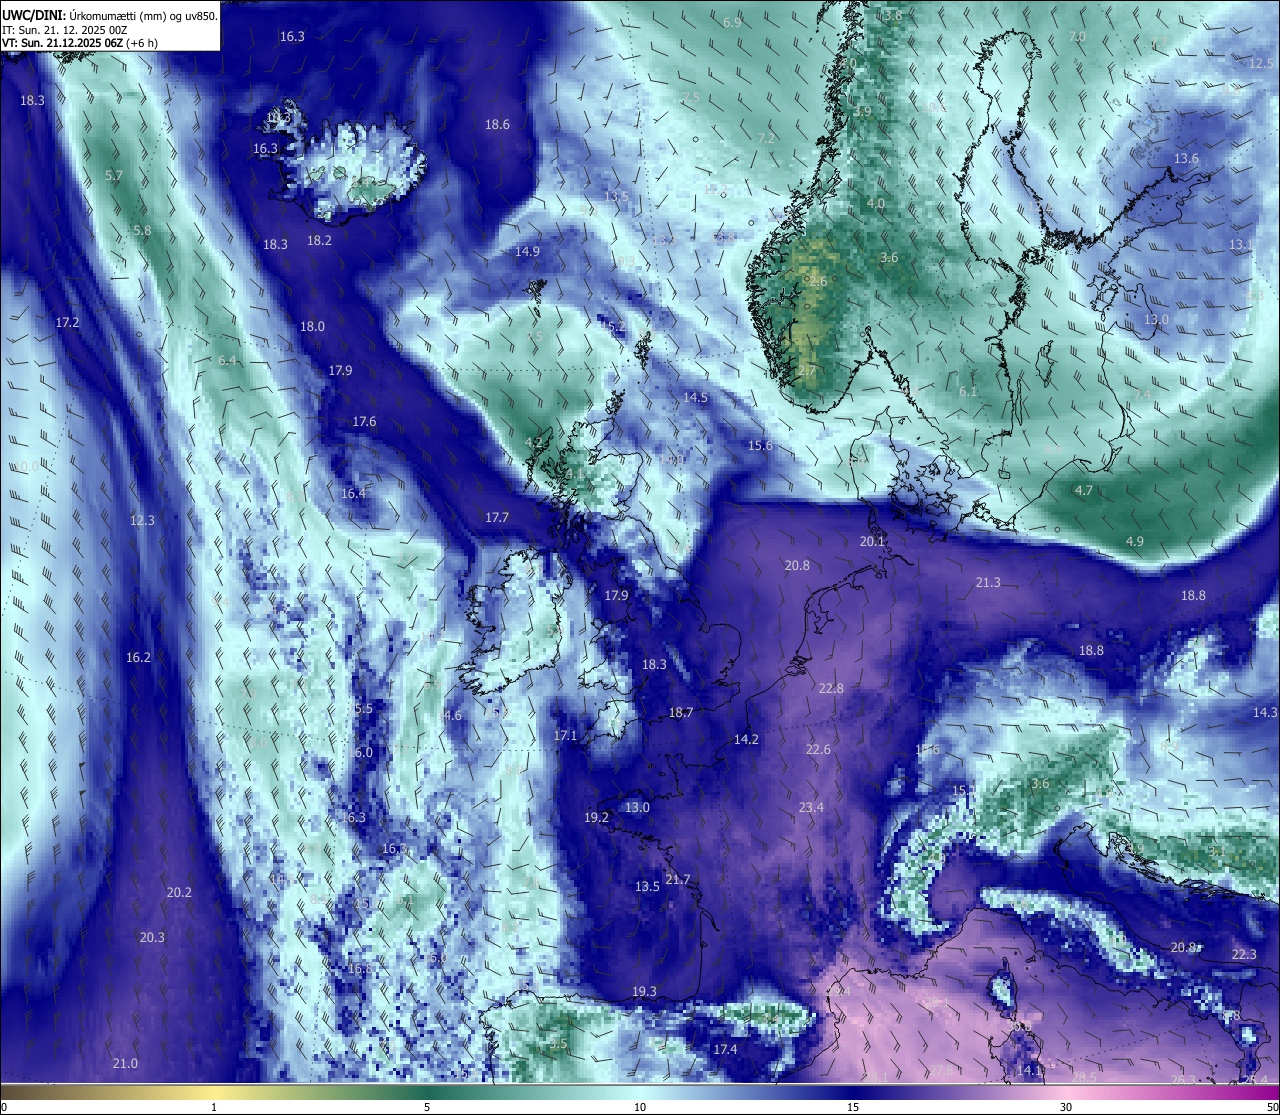Viewport: 1280px width, 1115px height.
Task: Click the 22.6 value on the map
Action: pos(818,750)
